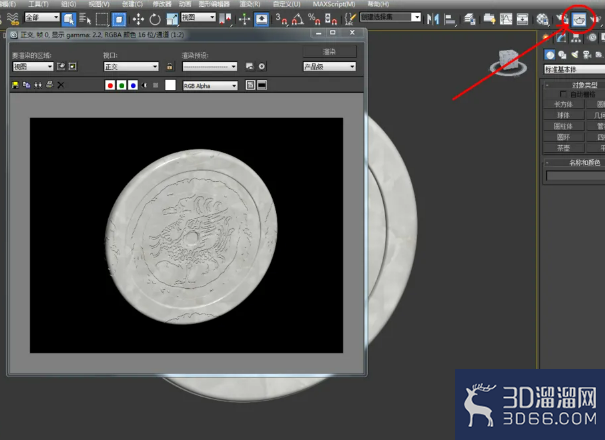Open the viewport dropdown in render window
The image size is (605, 440).
coord(131,66)
